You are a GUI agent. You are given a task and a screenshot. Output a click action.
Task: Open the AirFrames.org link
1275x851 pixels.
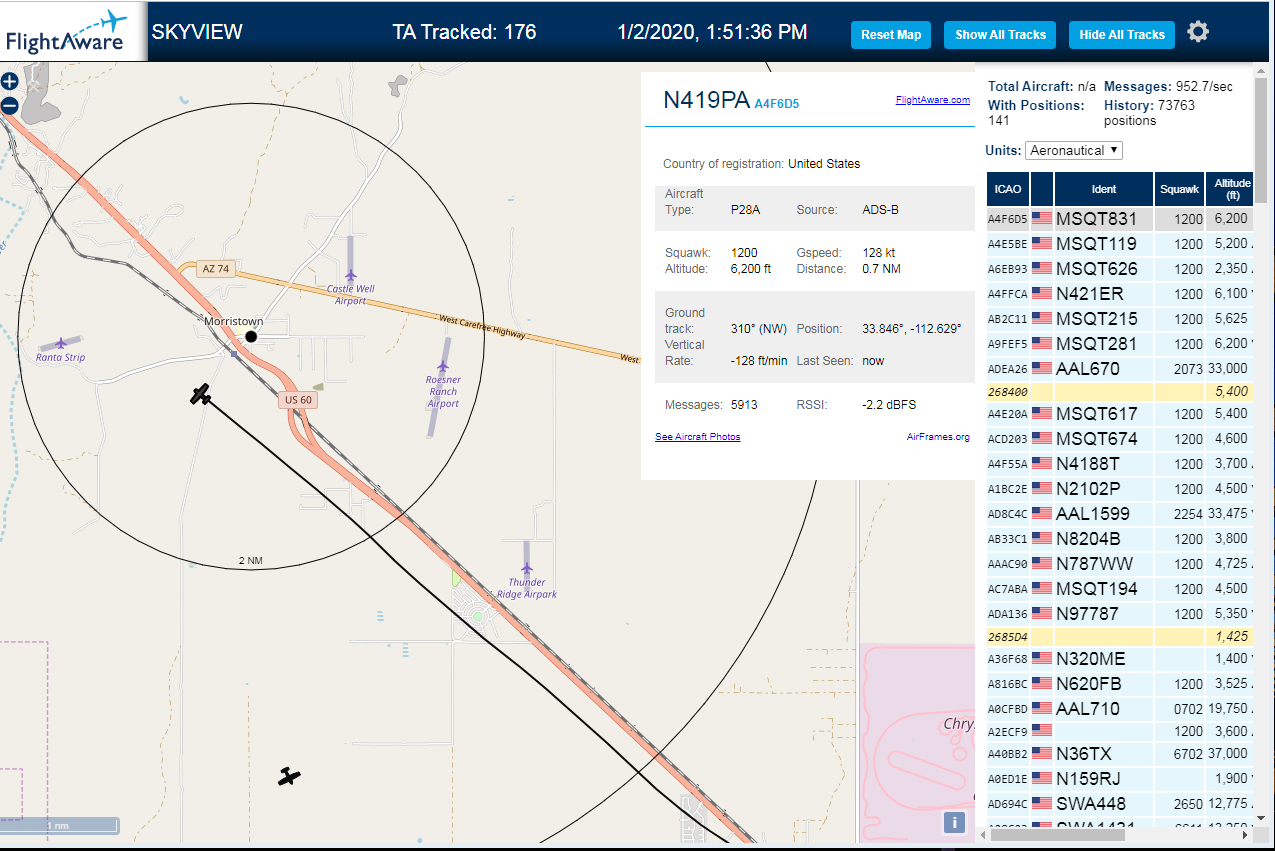pyautogui.click(x=938, y=437)
